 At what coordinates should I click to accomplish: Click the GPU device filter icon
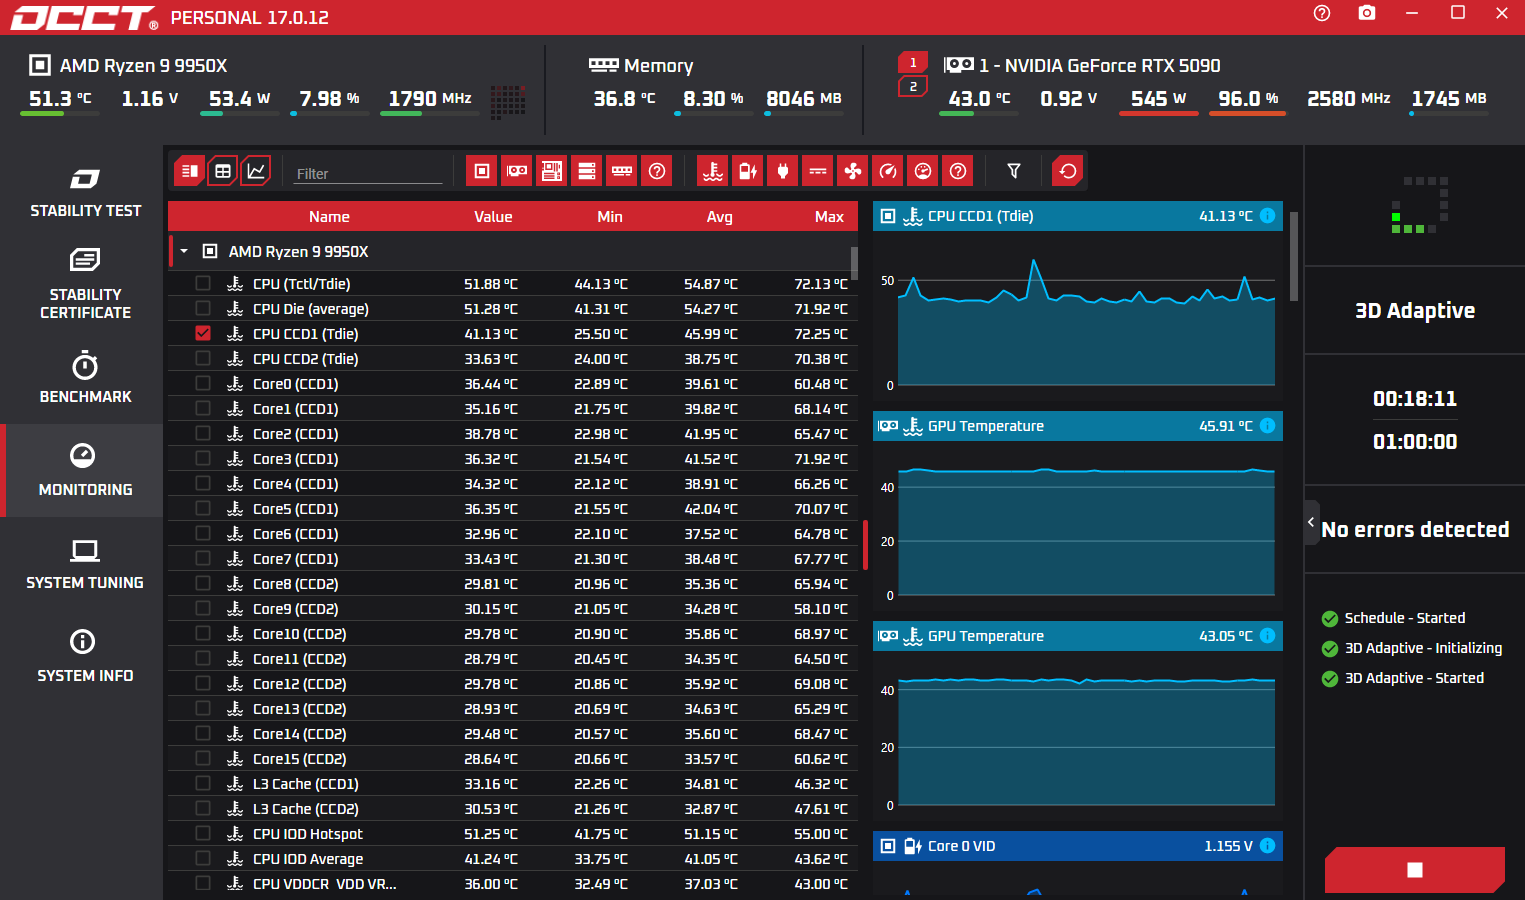pos(517,171)
